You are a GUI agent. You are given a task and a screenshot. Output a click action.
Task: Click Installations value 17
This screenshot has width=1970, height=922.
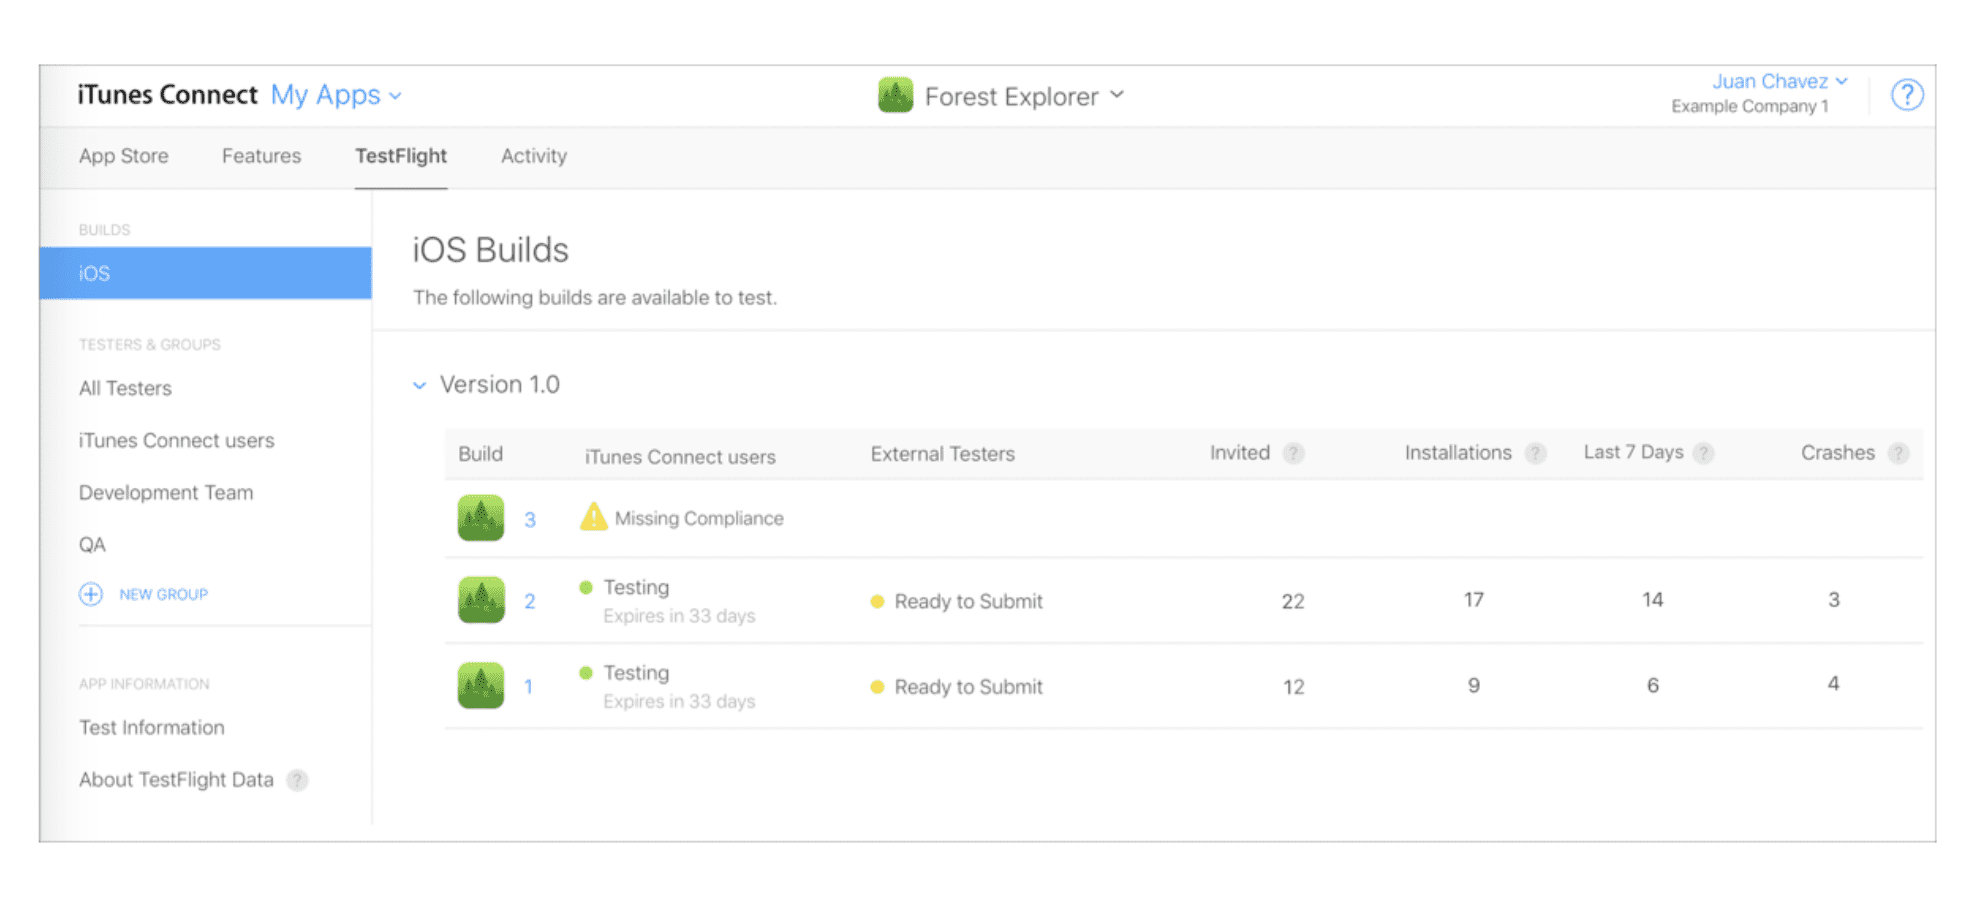(1473, 600)
